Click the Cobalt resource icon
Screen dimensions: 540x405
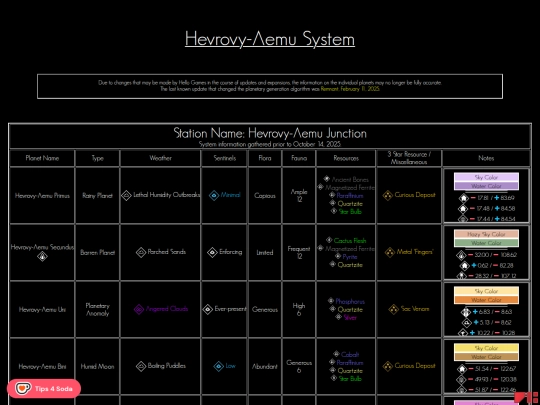(336, 354)
